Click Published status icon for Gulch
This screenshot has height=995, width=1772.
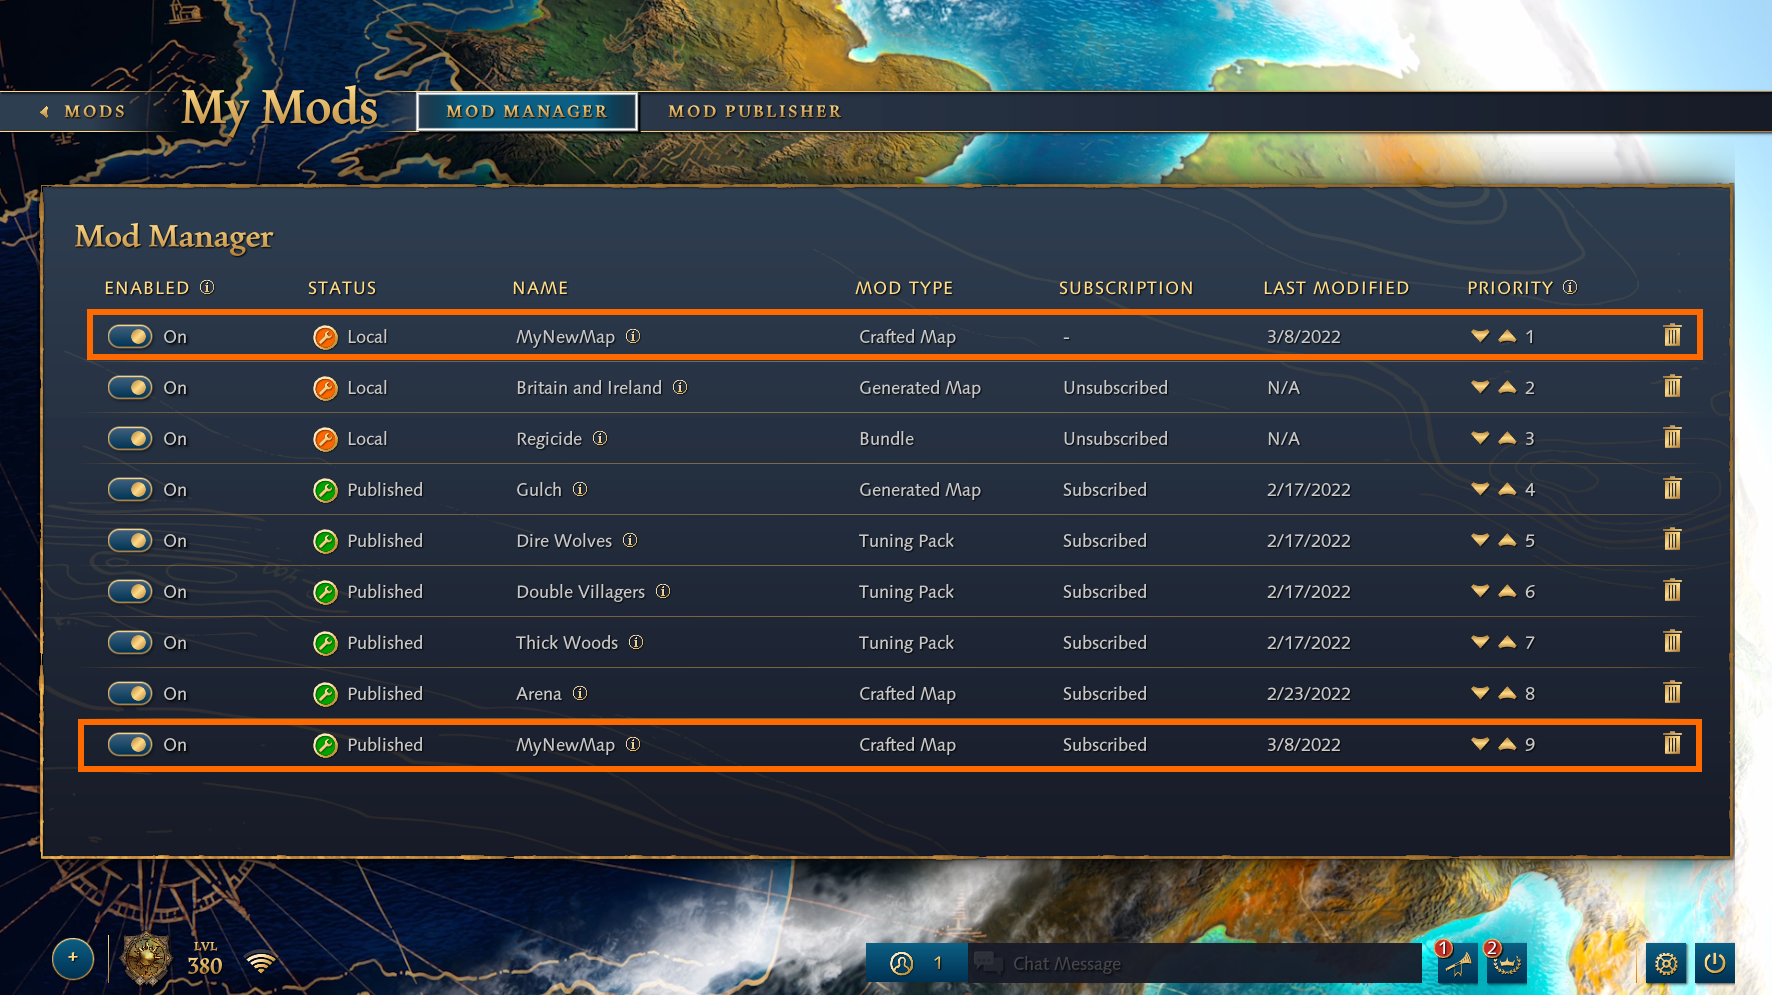[325, 489]
